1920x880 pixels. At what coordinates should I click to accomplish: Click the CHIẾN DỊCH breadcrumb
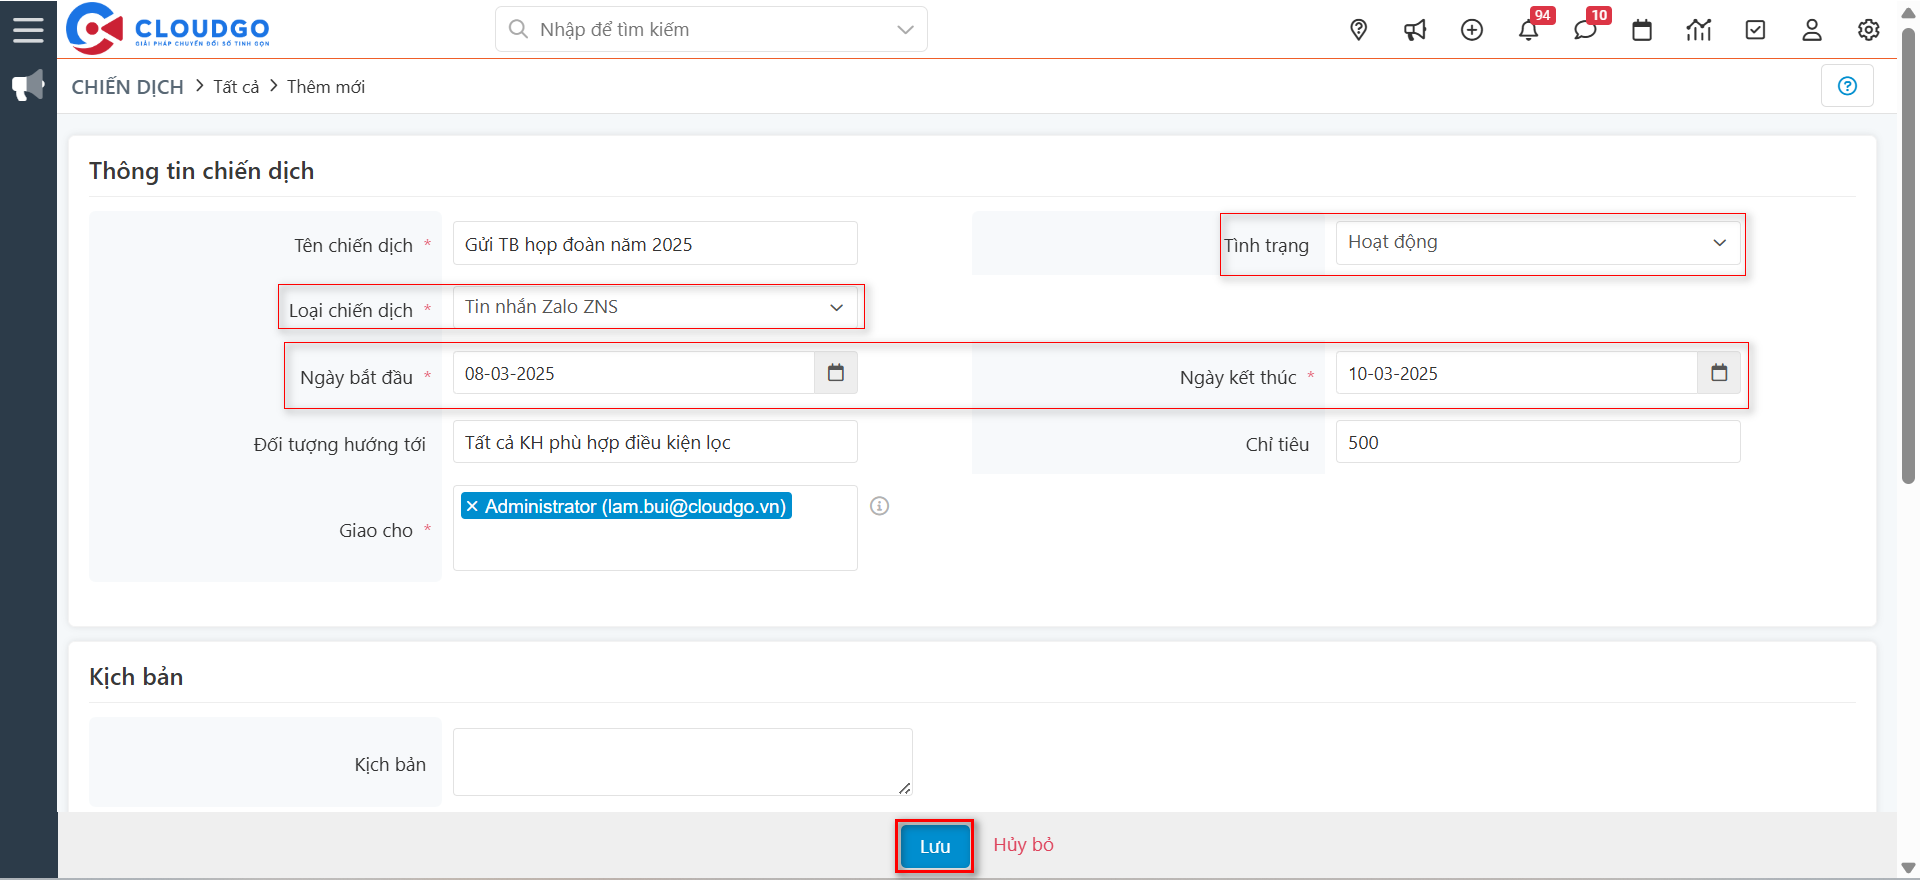[127, 87]
